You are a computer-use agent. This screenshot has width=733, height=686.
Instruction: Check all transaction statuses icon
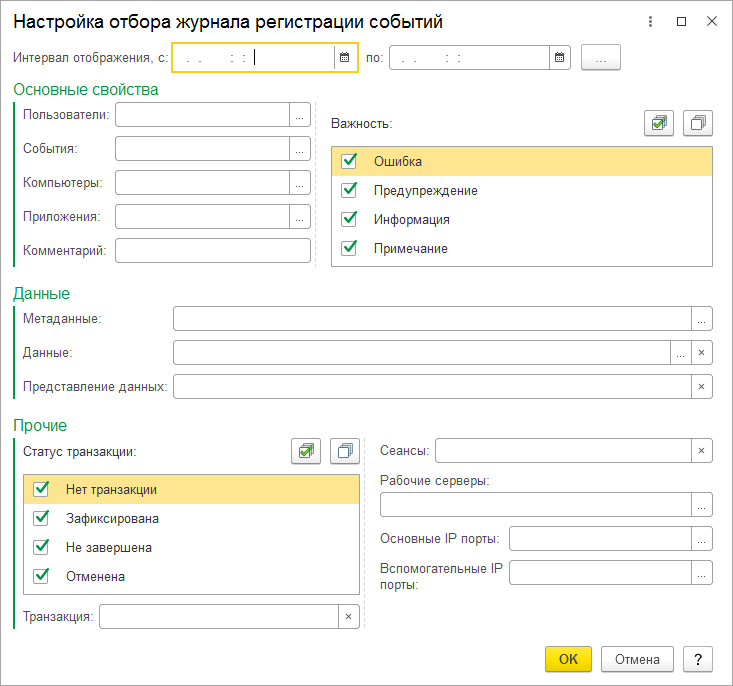point(306,451)
